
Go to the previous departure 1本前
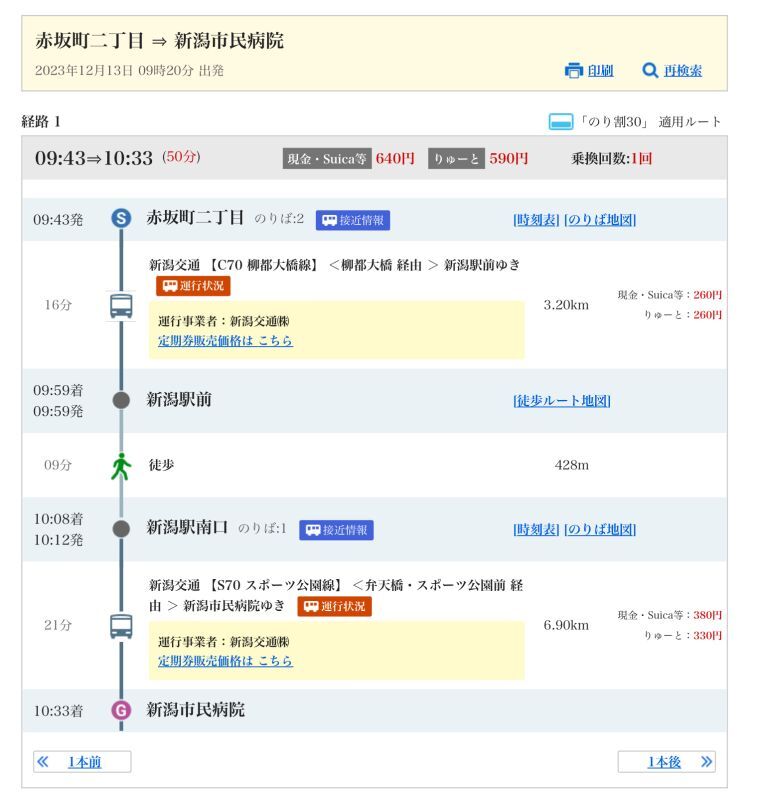click(x=82, y=762)
